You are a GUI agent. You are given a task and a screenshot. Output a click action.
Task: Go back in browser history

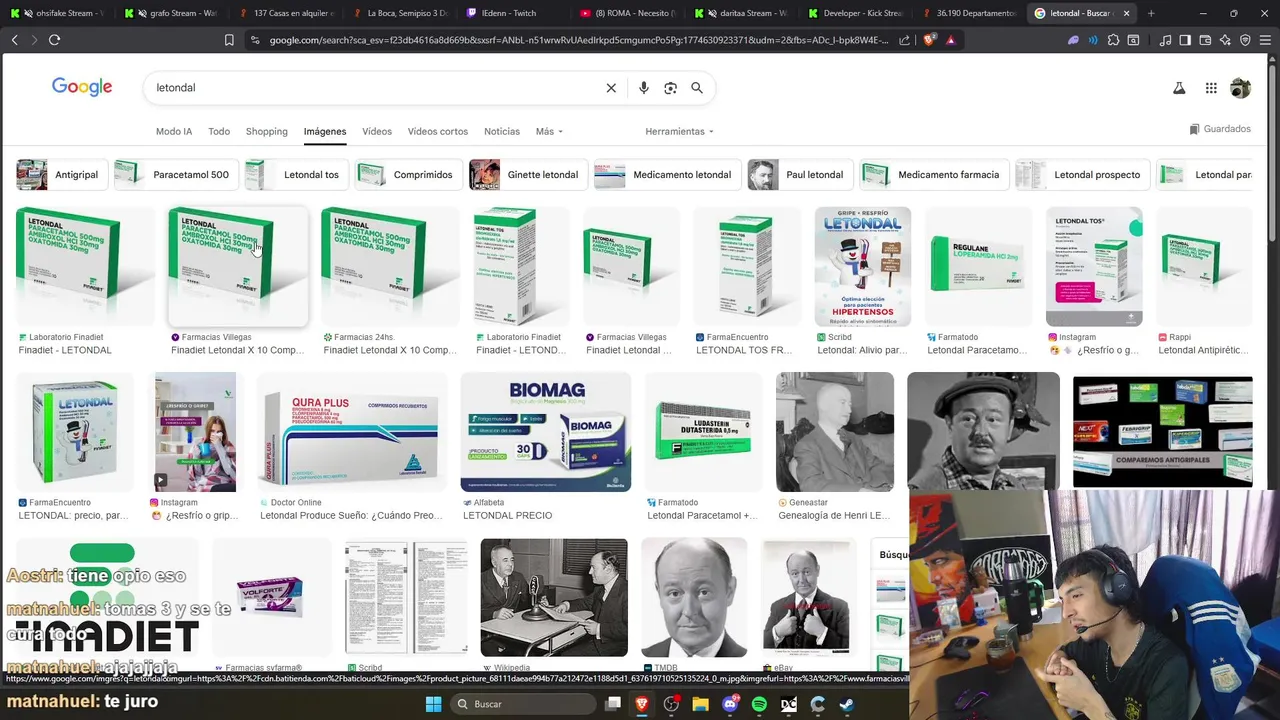14,40
